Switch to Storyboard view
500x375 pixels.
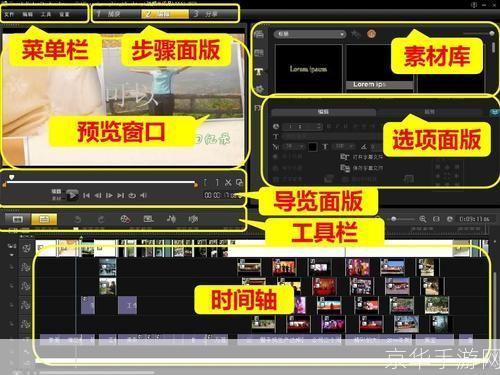tap(18, 219)
